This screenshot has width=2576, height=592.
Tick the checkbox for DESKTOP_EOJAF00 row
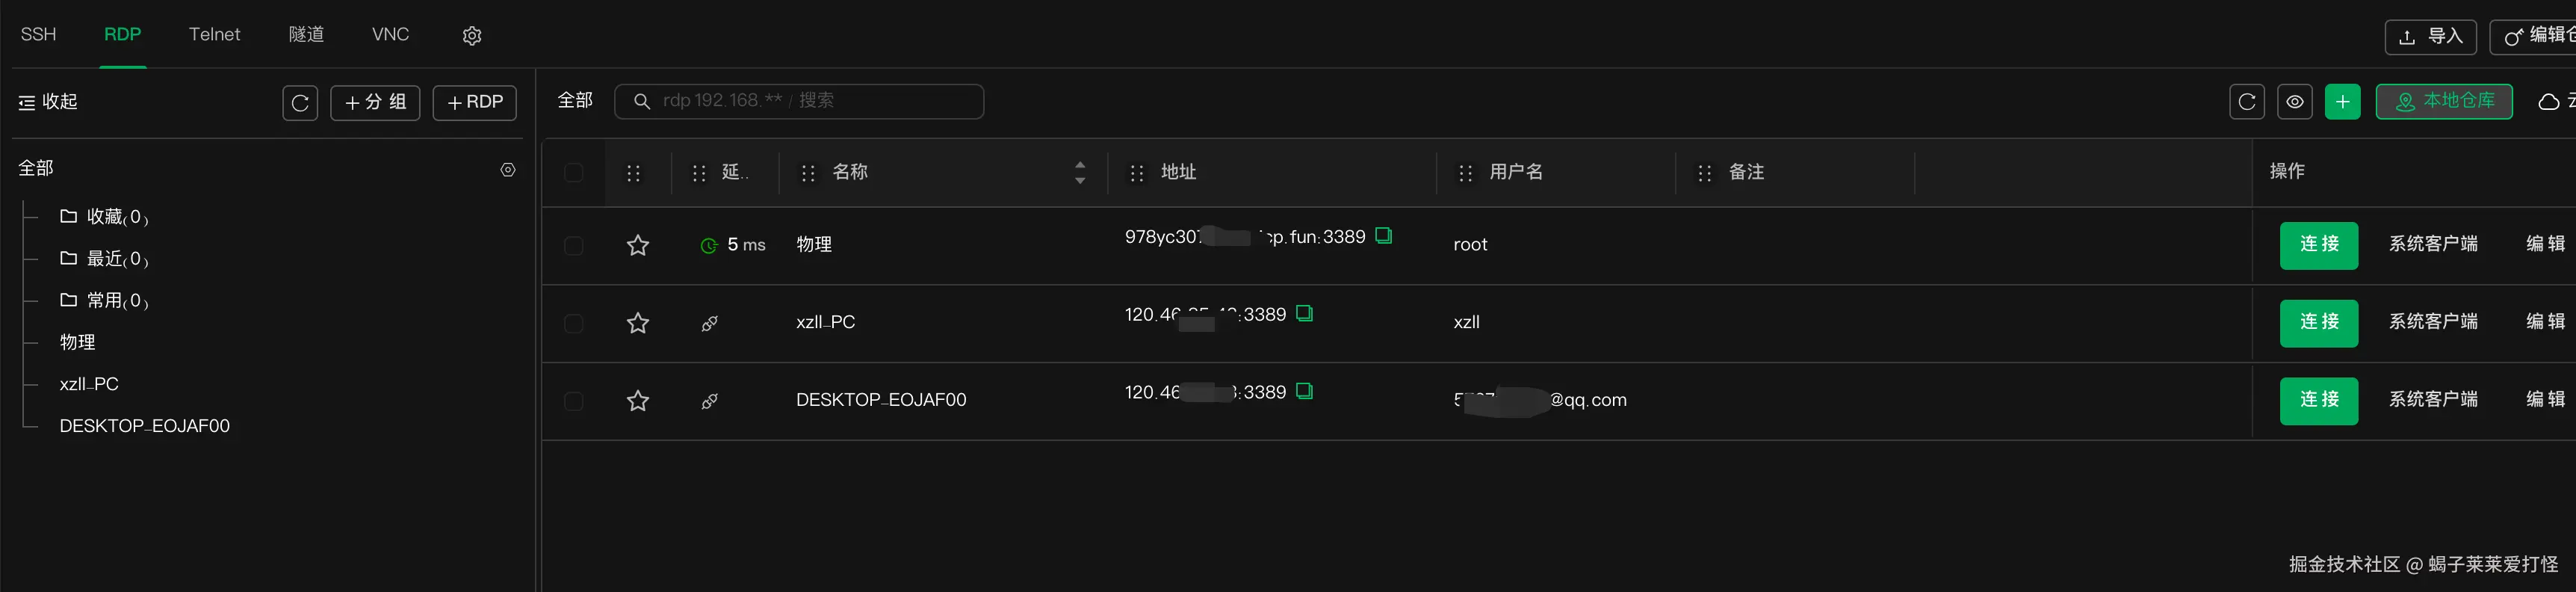(573, 401)
